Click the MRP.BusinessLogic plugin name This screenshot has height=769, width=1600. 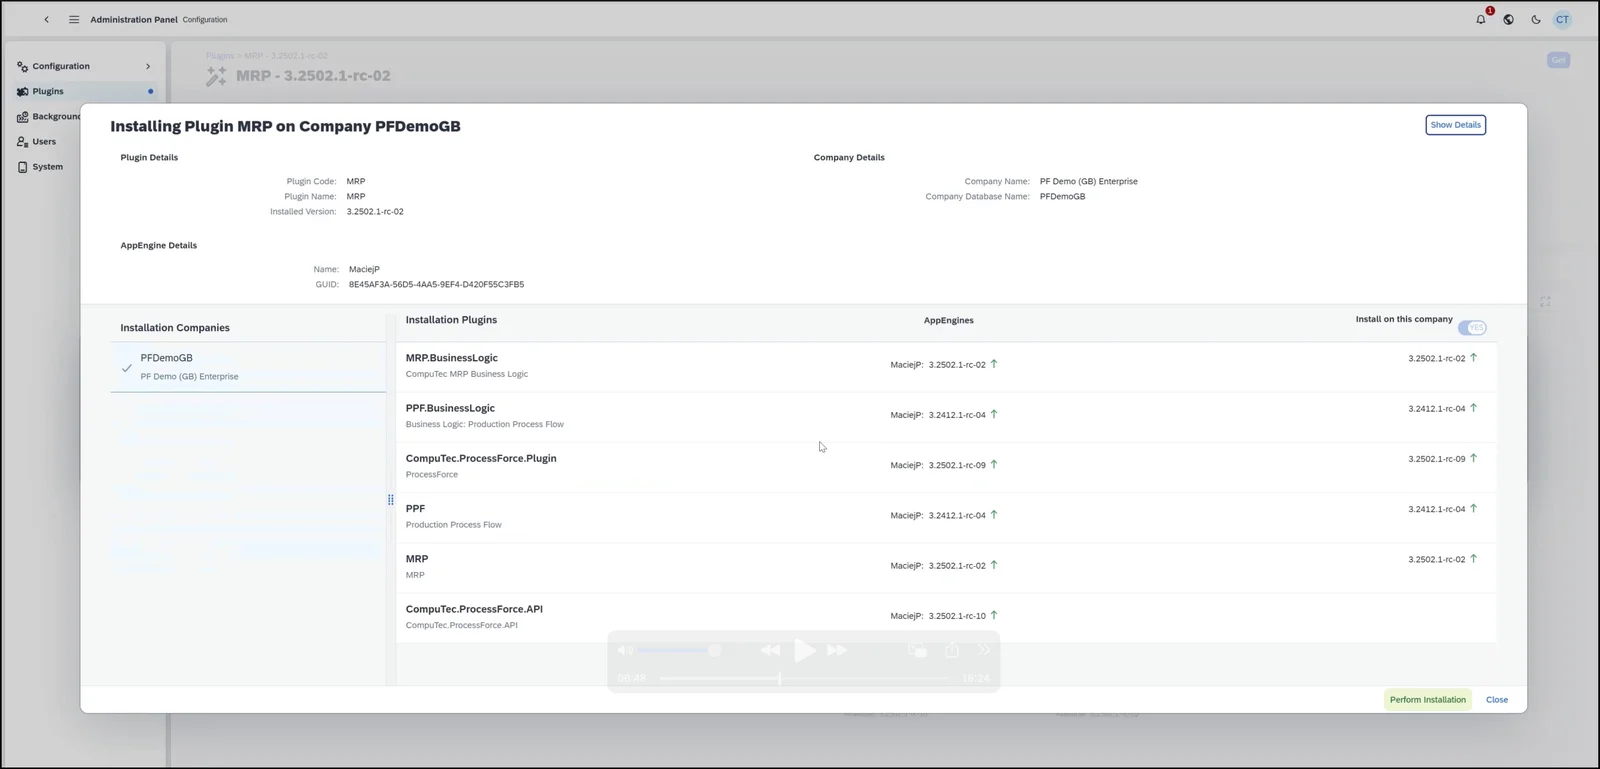pos(451,358)
